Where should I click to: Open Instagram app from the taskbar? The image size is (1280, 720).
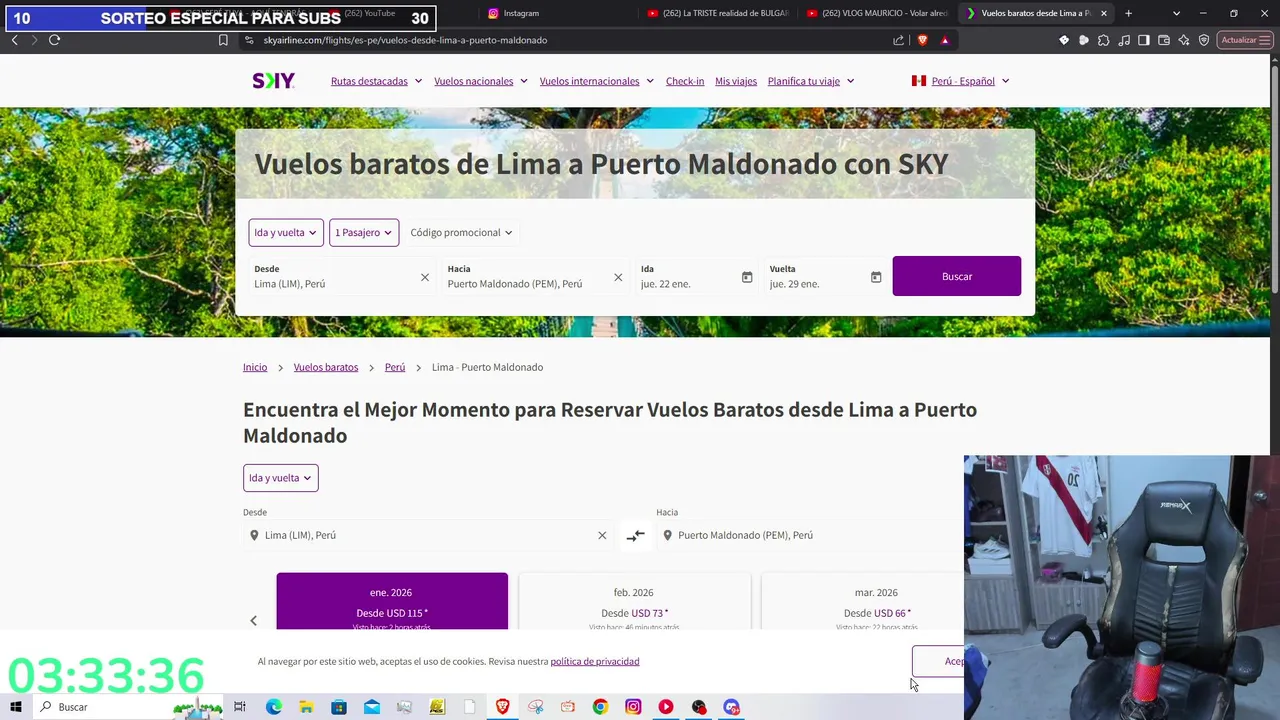click(633, 707)
